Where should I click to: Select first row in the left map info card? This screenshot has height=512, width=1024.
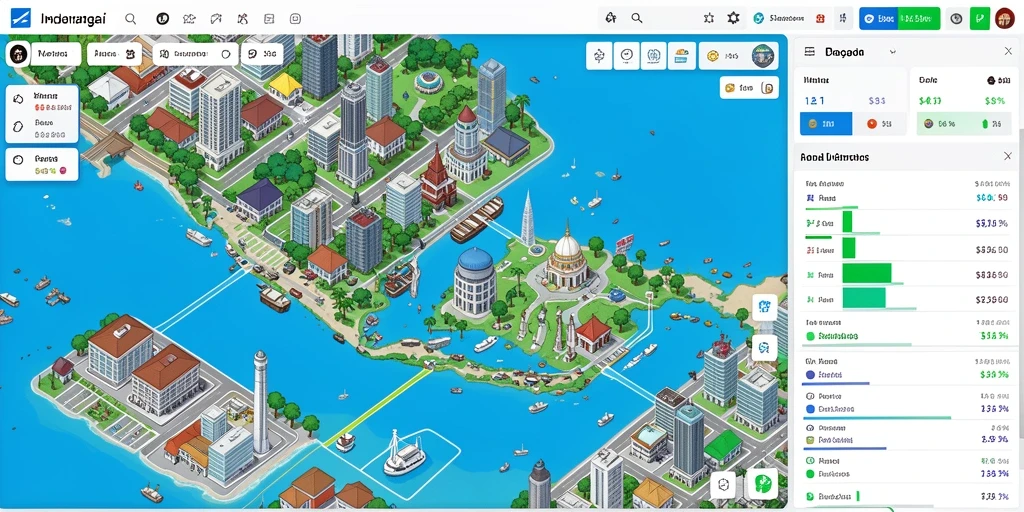42,101
